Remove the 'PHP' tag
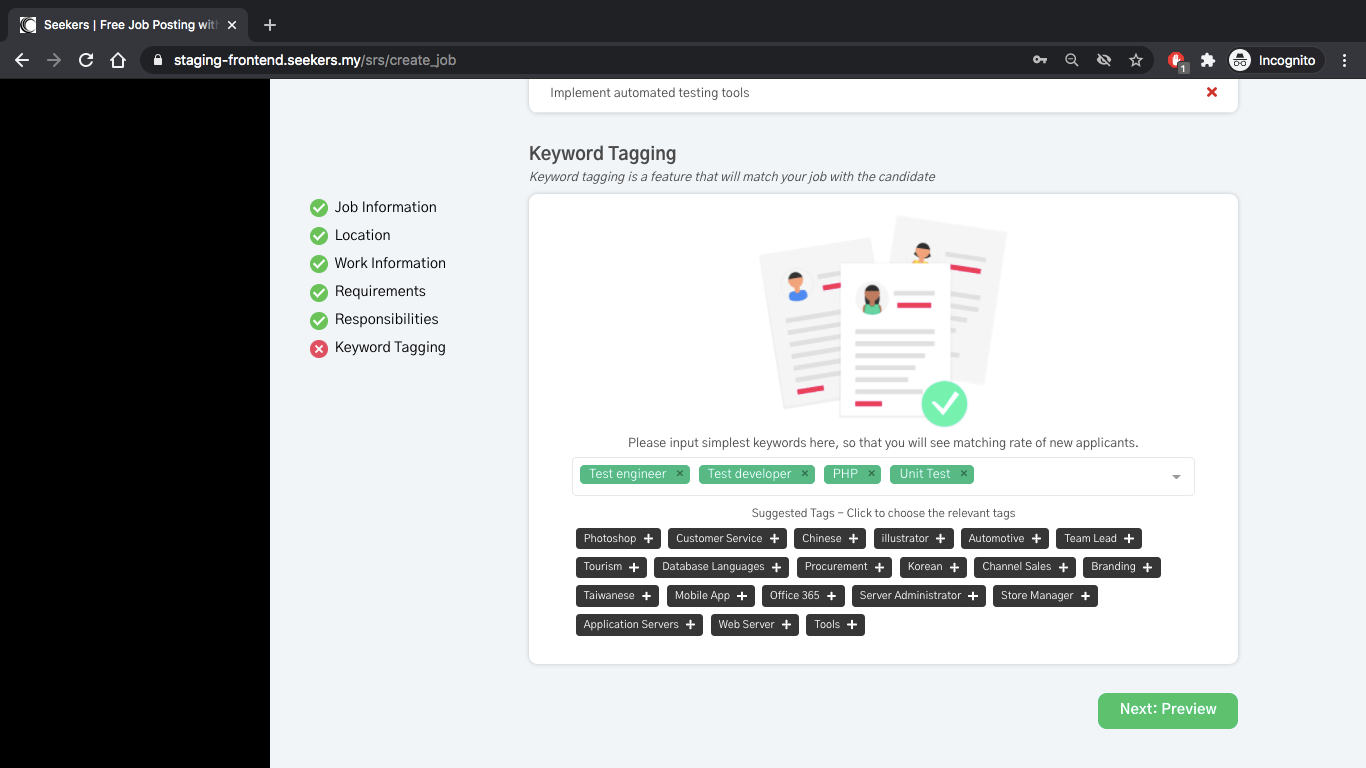The width and height of the screenshot is (1366, 768). [871, 474]
